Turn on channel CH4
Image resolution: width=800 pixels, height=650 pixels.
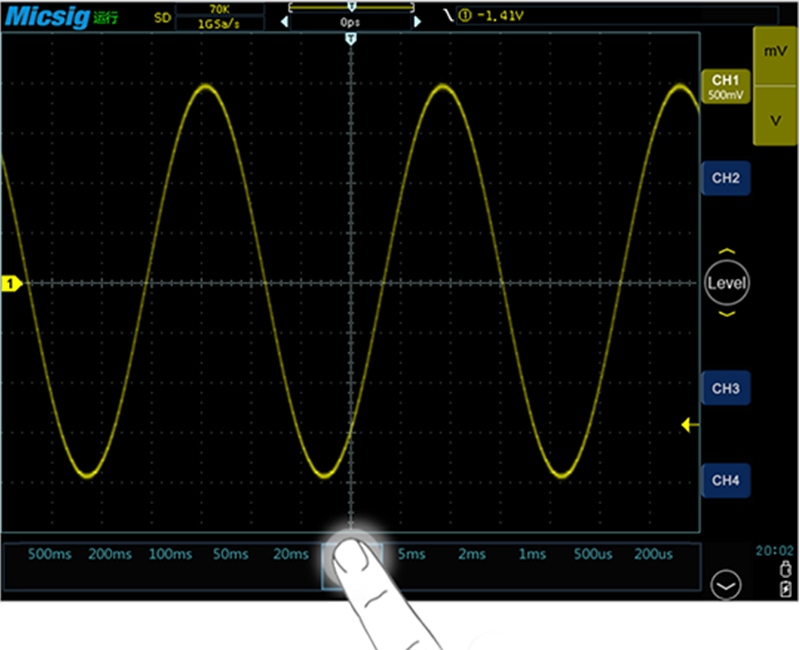pyautogui.click(x=726, y=481)
